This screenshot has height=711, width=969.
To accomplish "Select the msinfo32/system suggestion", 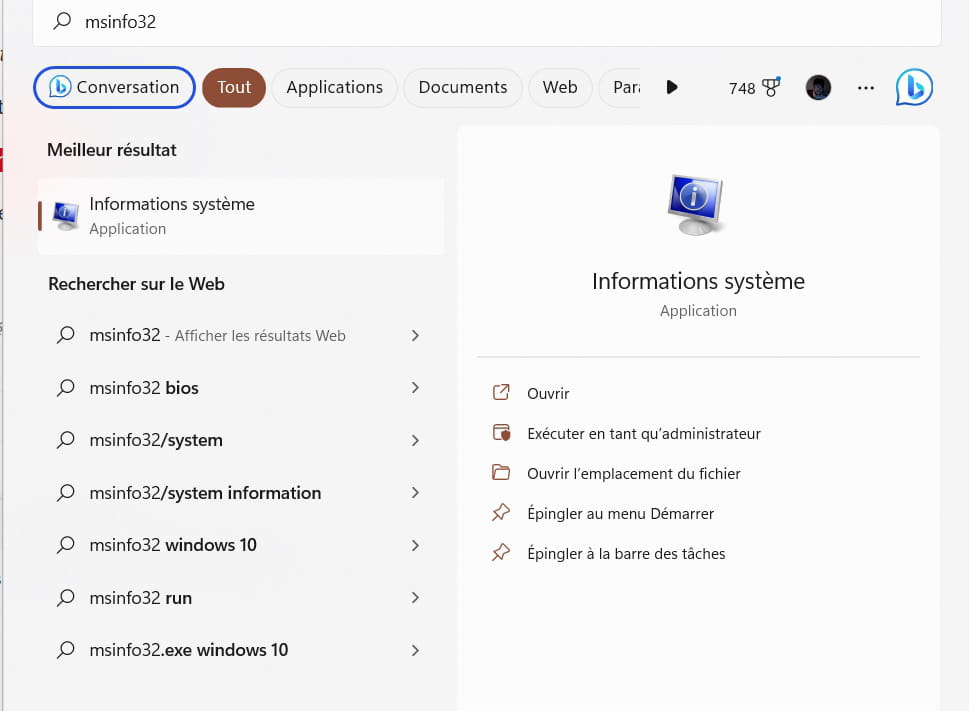I will click(x=241, y=440).
